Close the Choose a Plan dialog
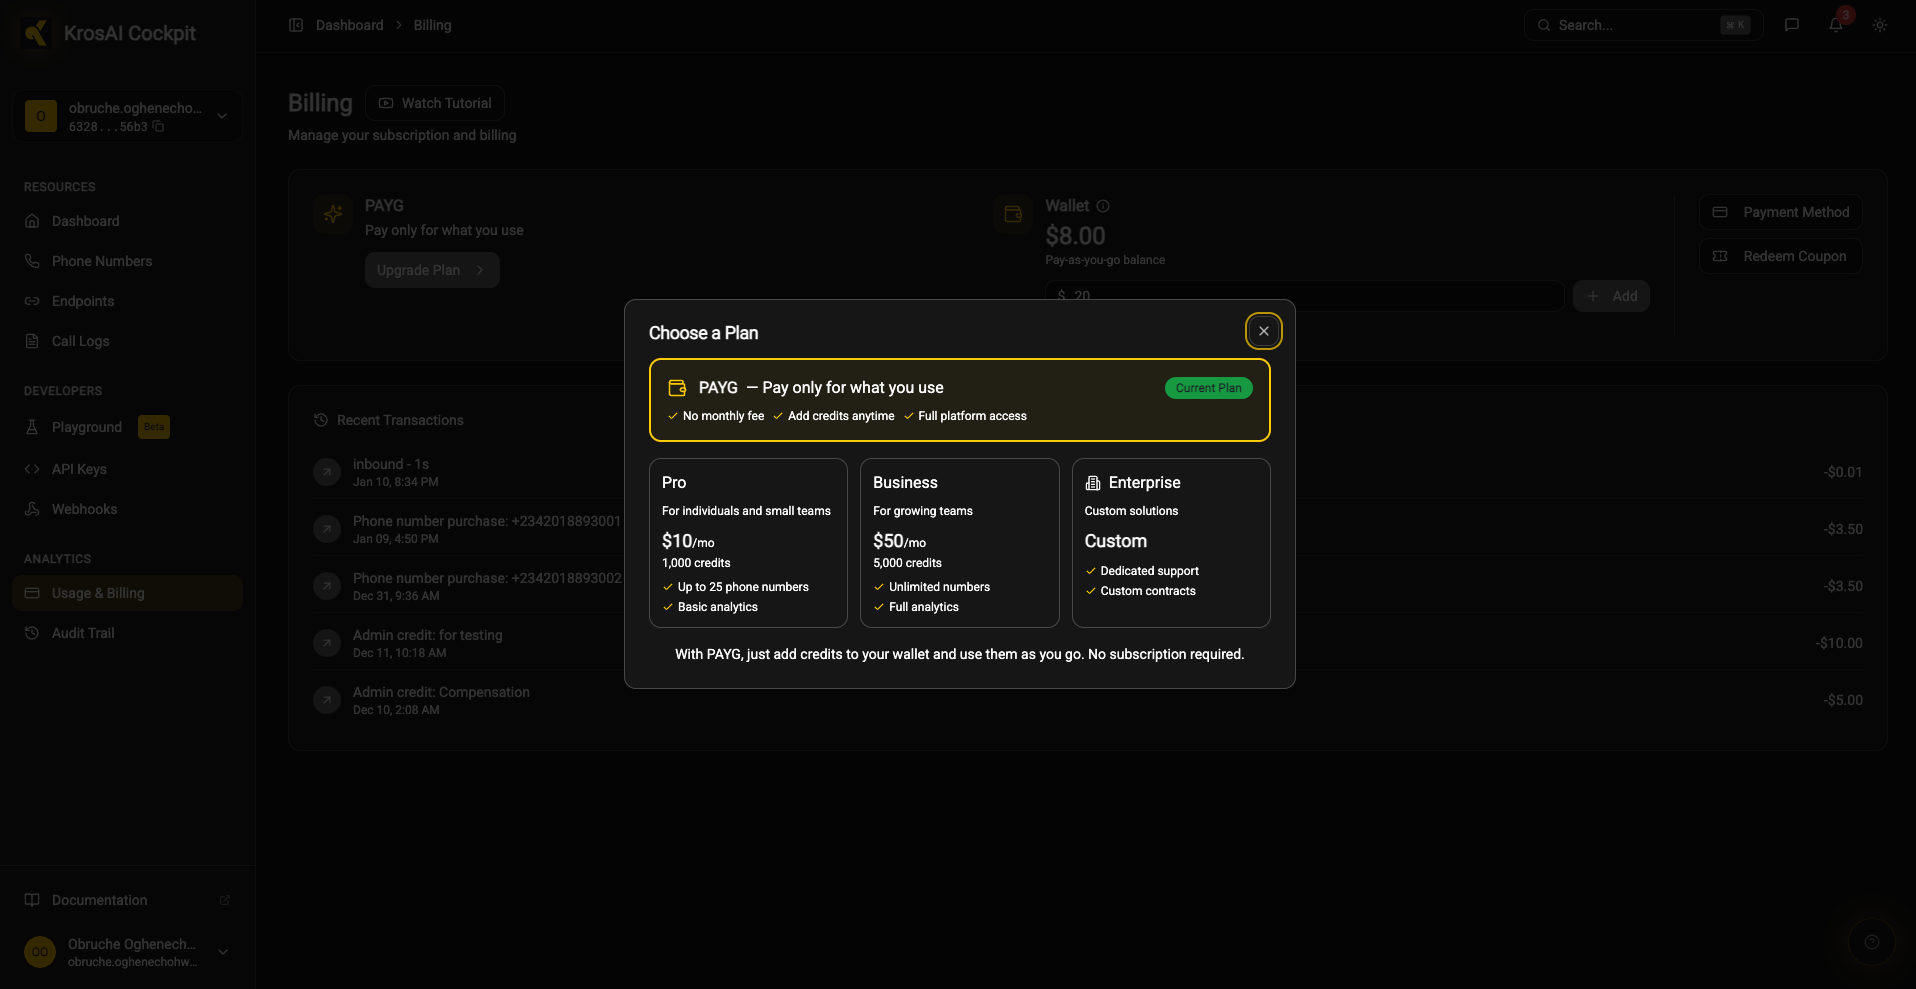The width and height of the screenshot is (1916, 989). (x=1264, y=331)
